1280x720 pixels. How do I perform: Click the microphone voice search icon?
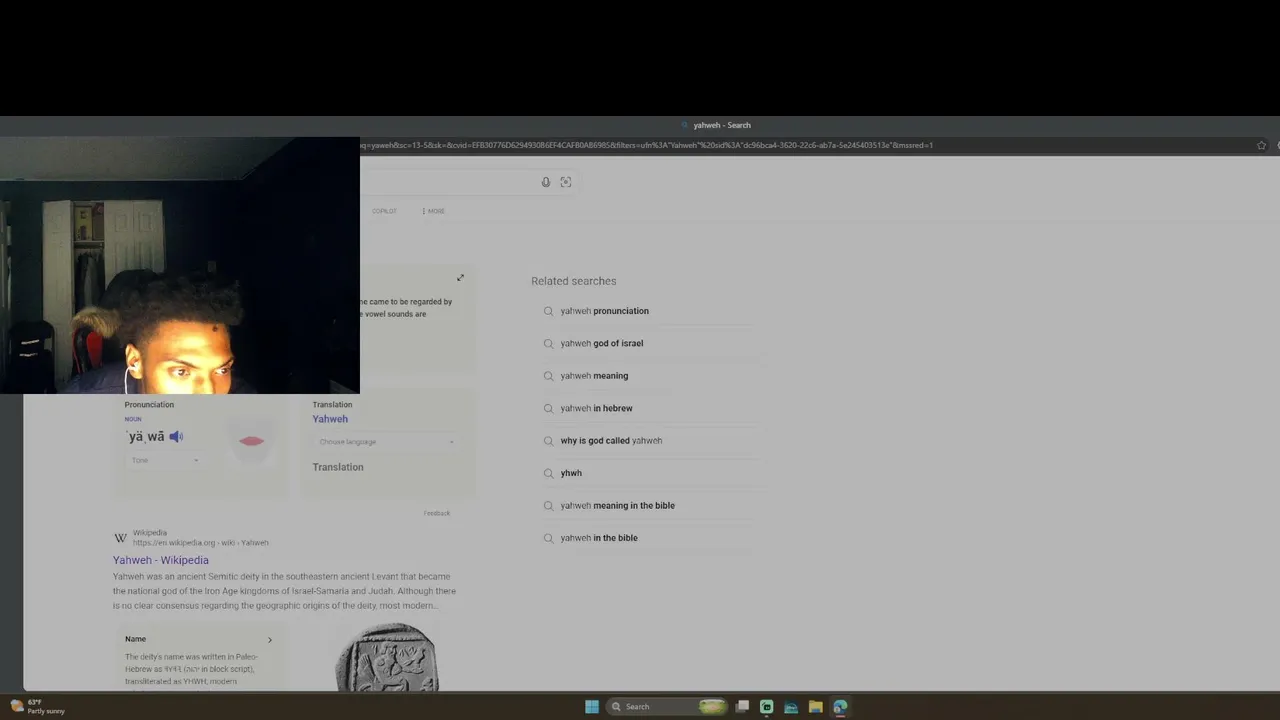[x=546, y=182]
